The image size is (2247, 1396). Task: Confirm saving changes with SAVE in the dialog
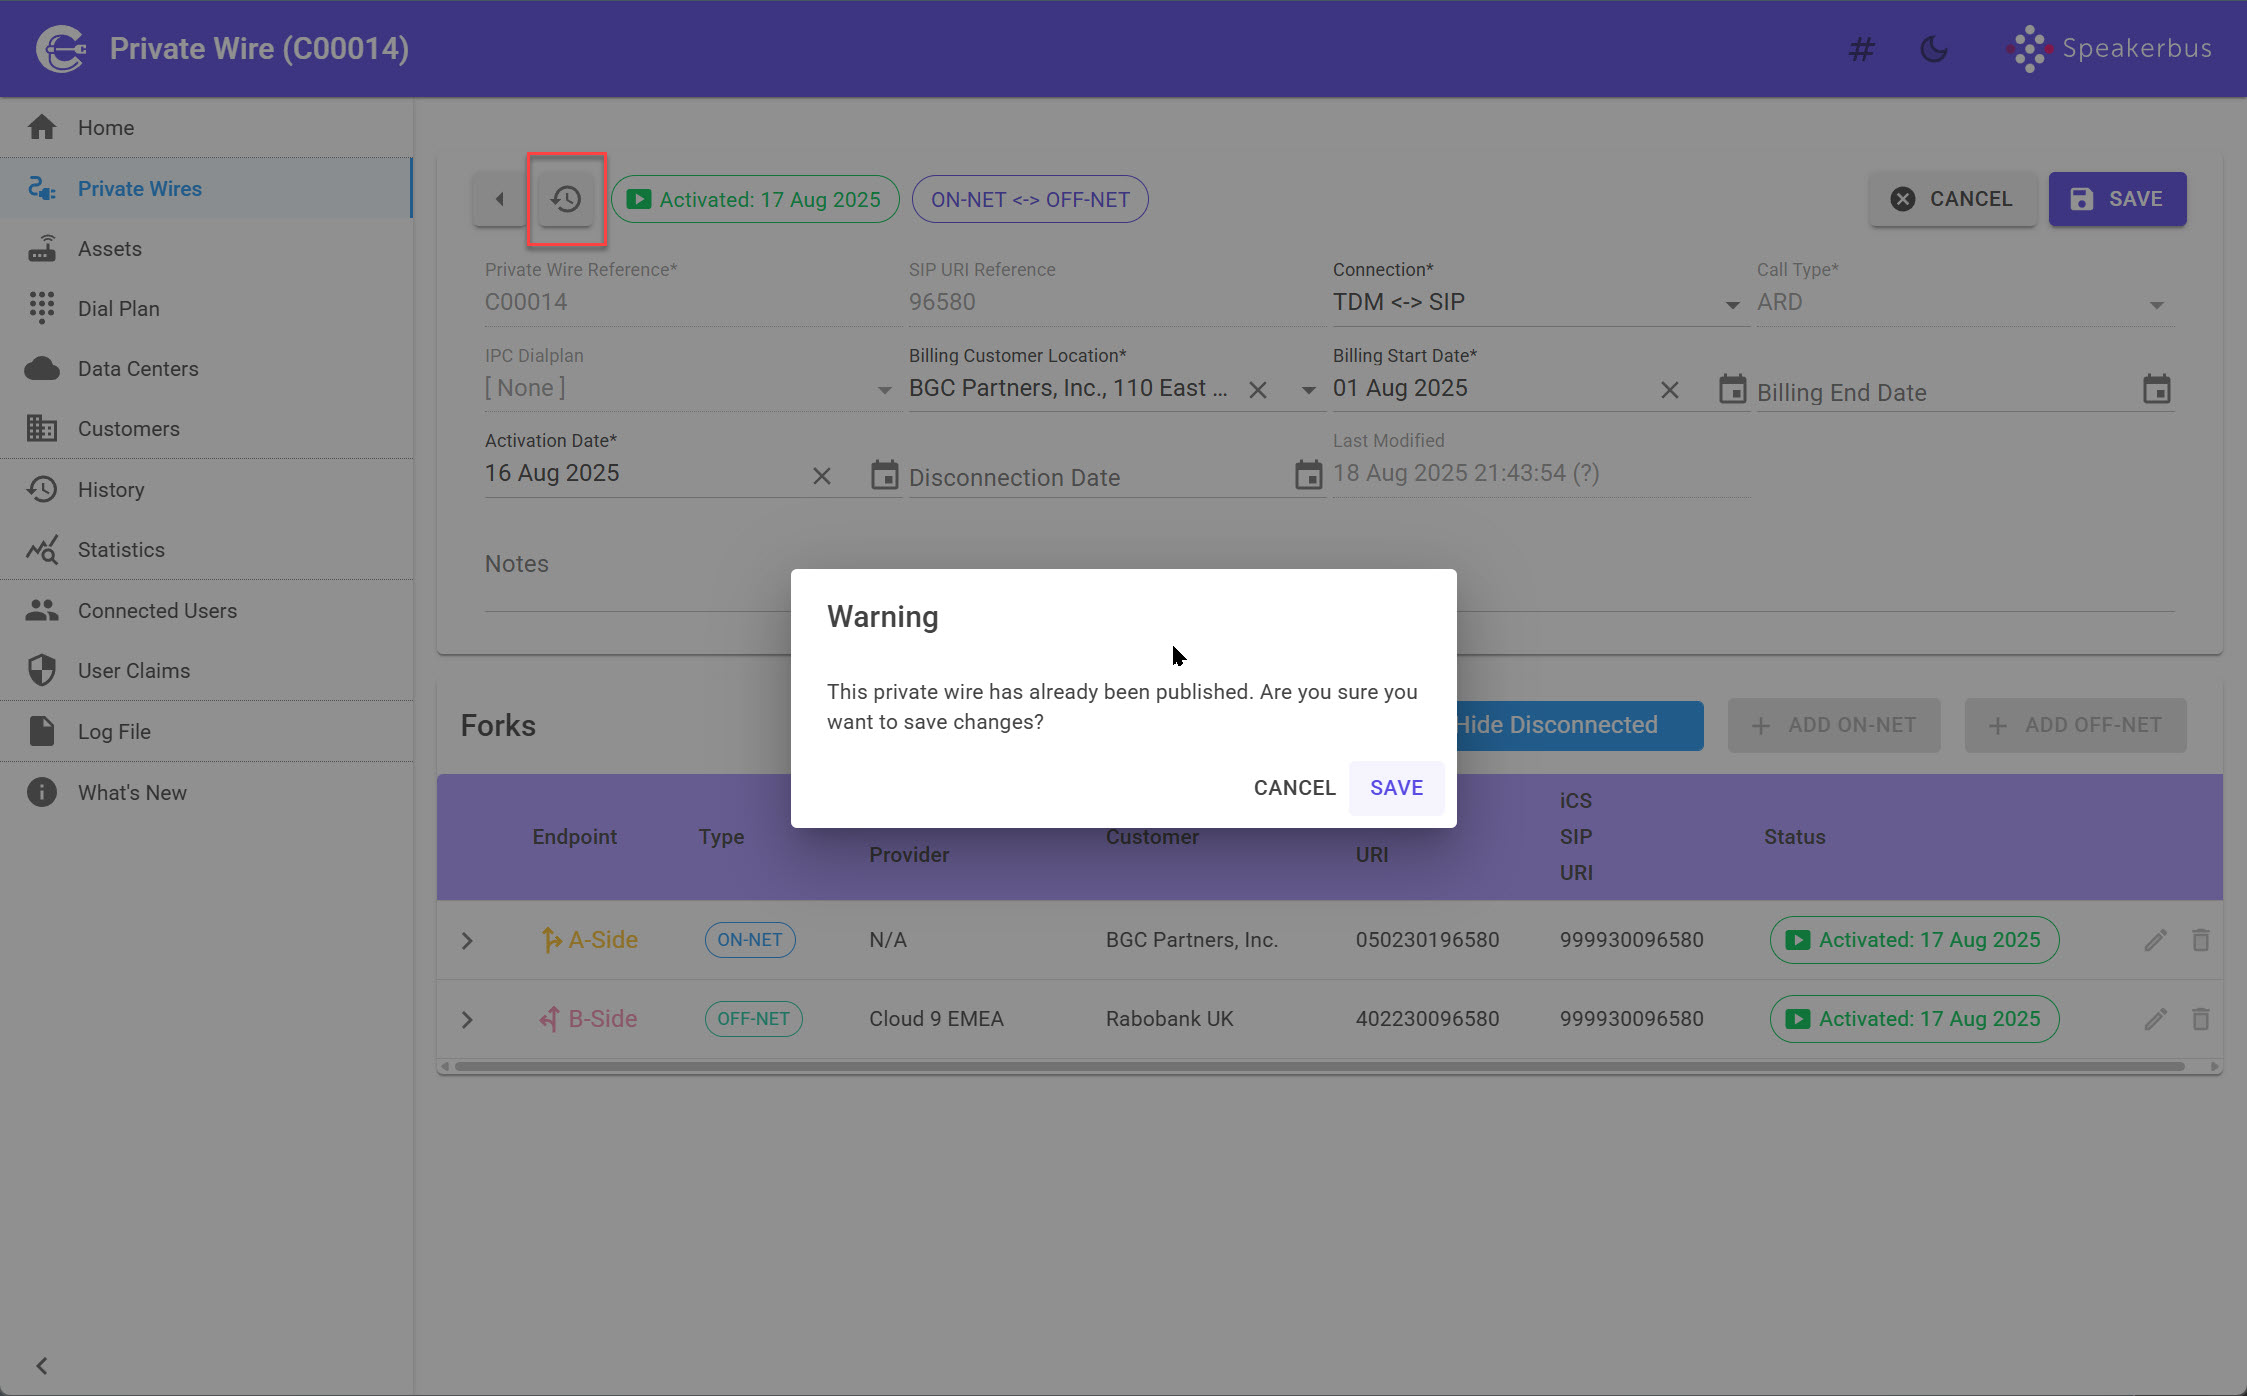click(x=1396, y=788)
